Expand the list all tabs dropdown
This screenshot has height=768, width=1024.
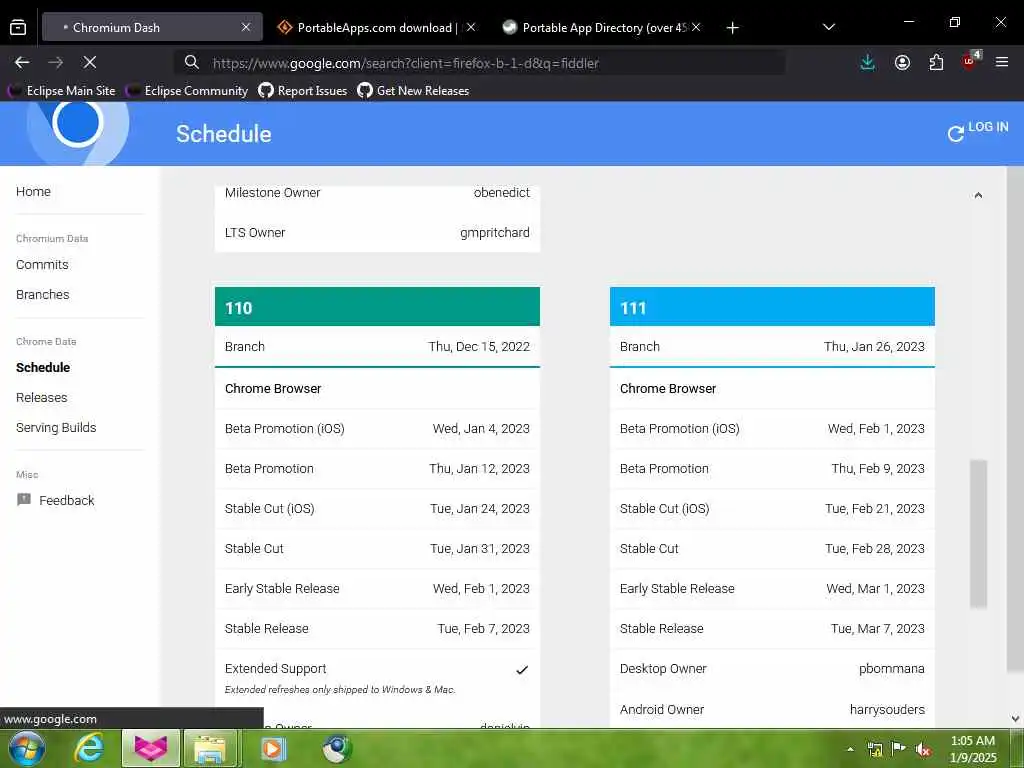click(x=829, y=27)
